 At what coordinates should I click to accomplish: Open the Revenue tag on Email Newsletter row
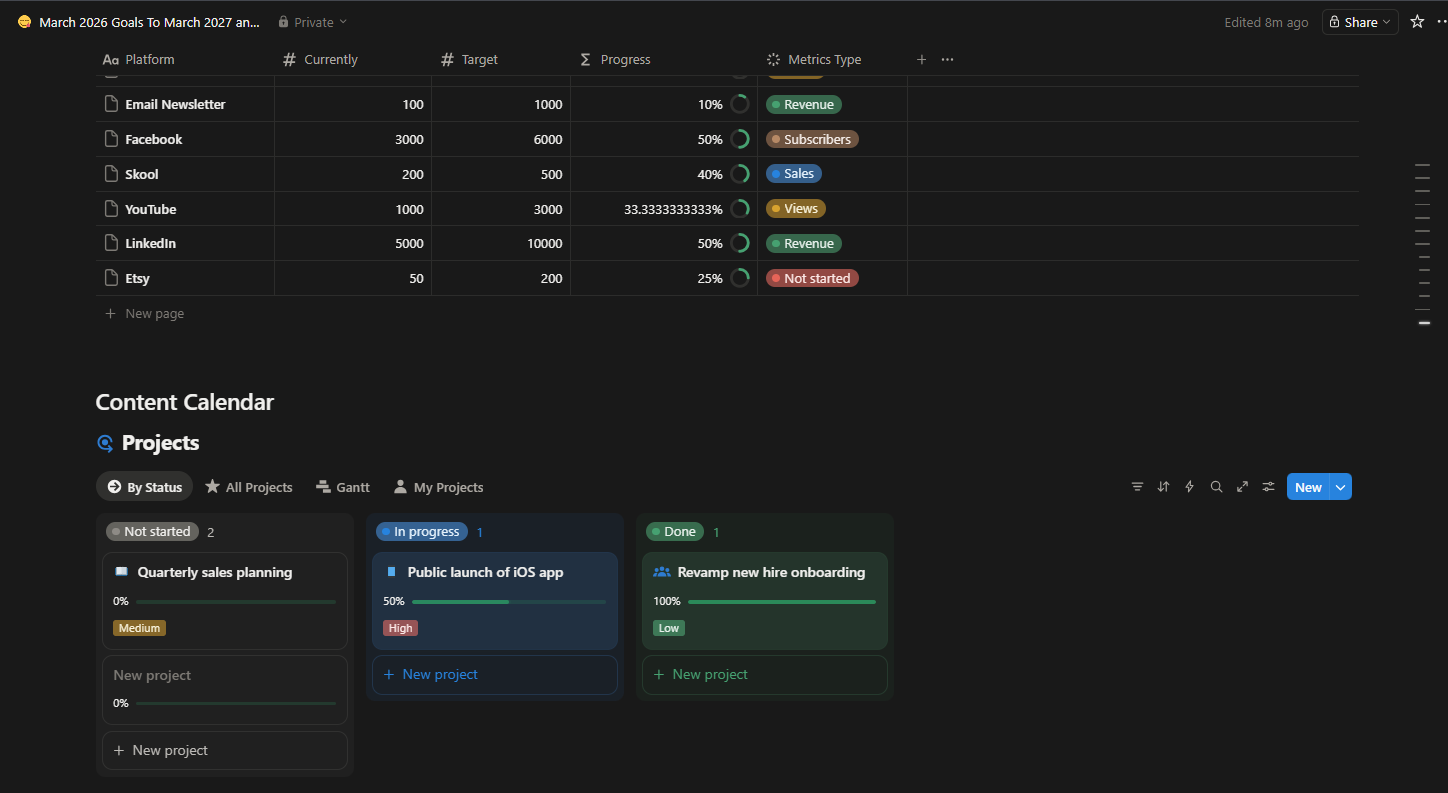[x=804, y=104]
